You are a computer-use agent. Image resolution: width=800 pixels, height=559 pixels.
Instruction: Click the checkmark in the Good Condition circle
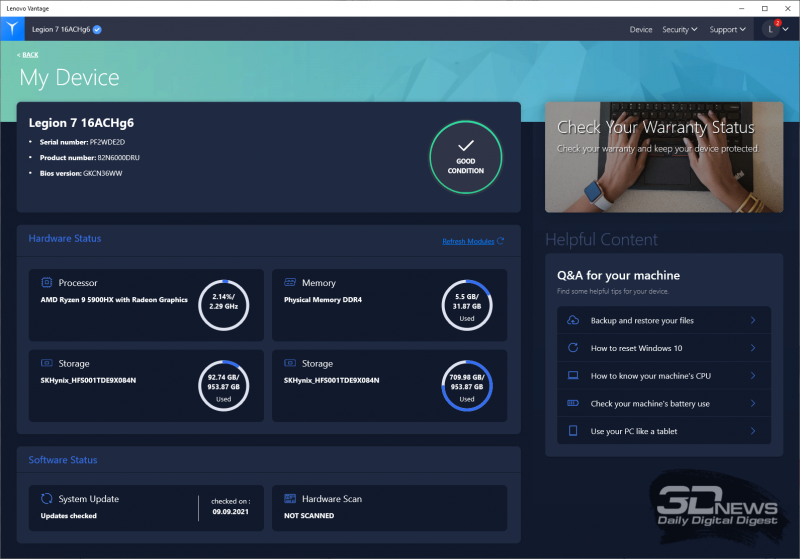[466, 145]
